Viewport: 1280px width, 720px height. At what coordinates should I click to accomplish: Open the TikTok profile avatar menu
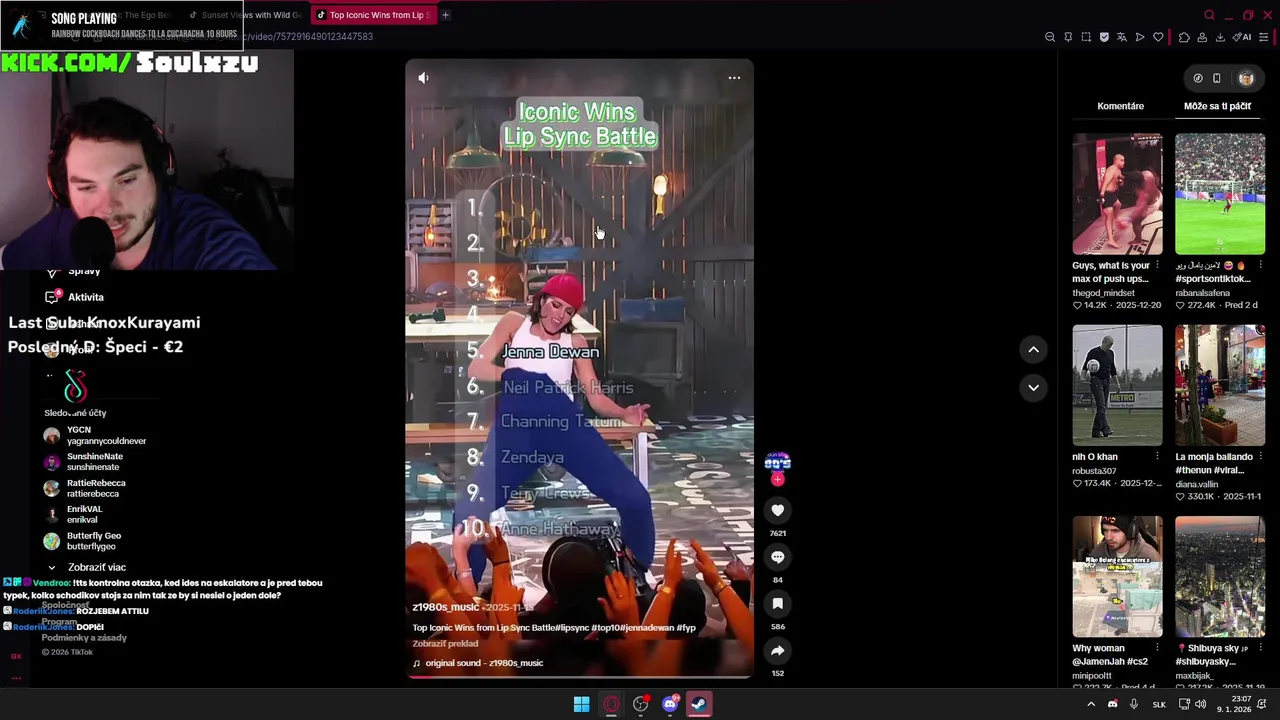(1246, 78)
